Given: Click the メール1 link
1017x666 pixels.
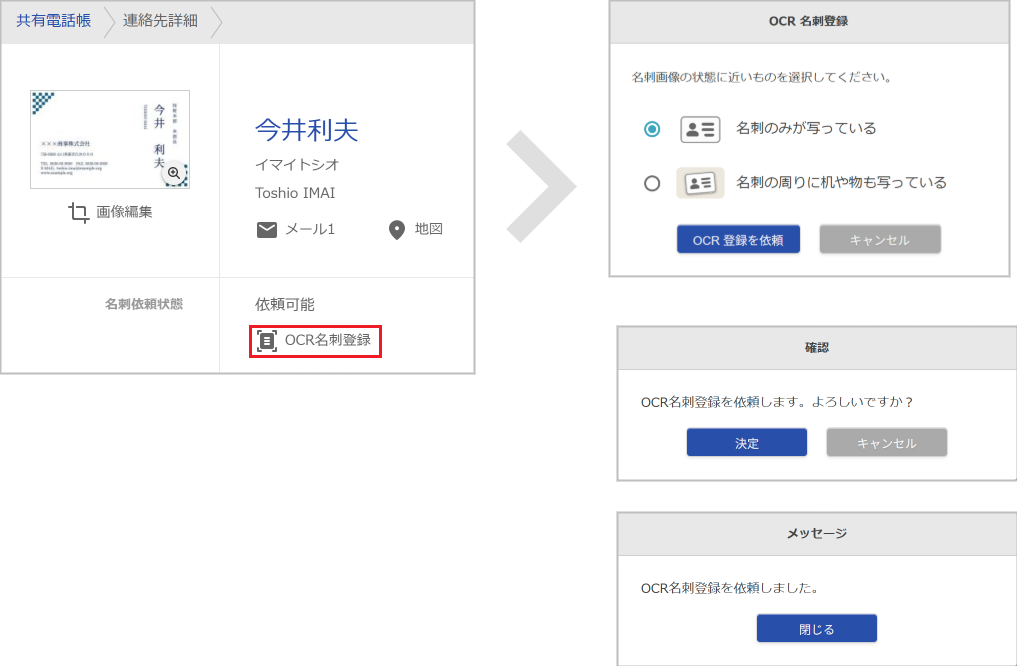Looking at the screenshot, I should point(309,230).
